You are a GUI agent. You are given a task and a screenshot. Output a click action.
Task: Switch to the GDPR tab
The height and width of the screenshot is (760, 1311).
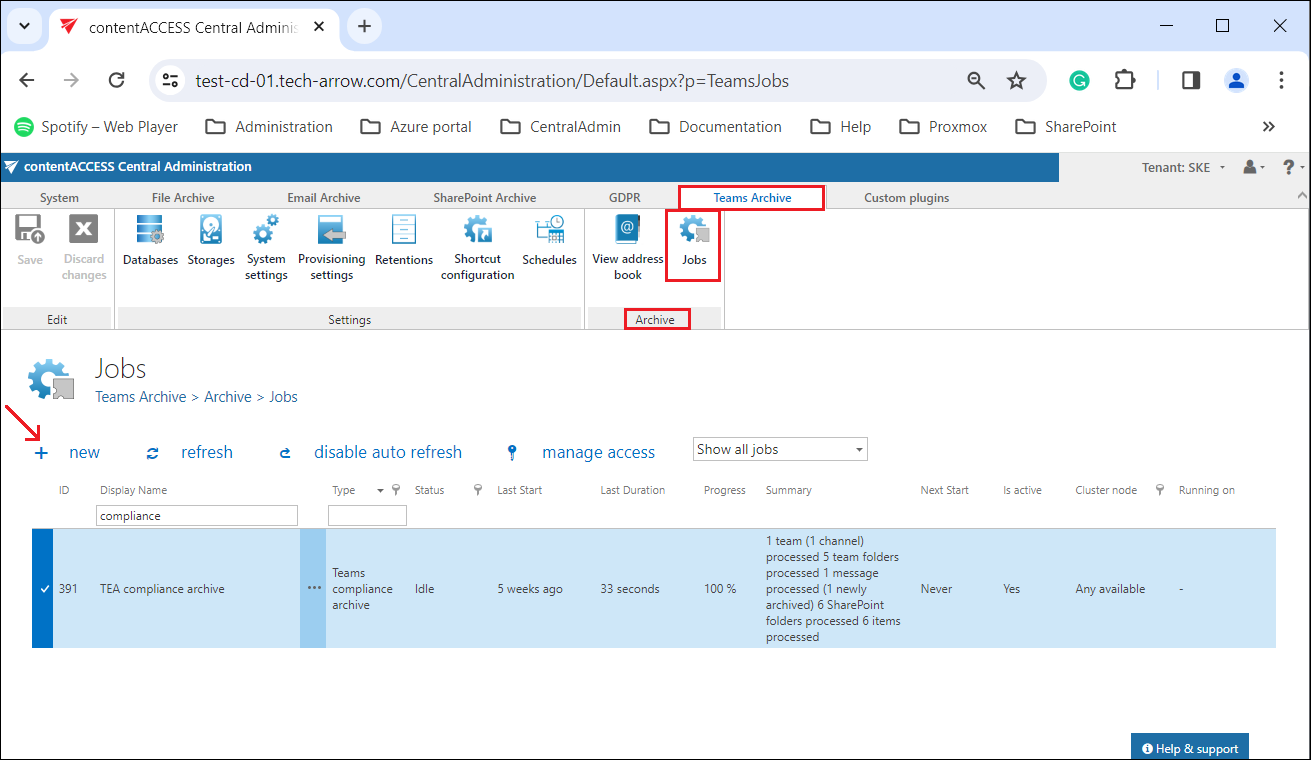(624, 198)
